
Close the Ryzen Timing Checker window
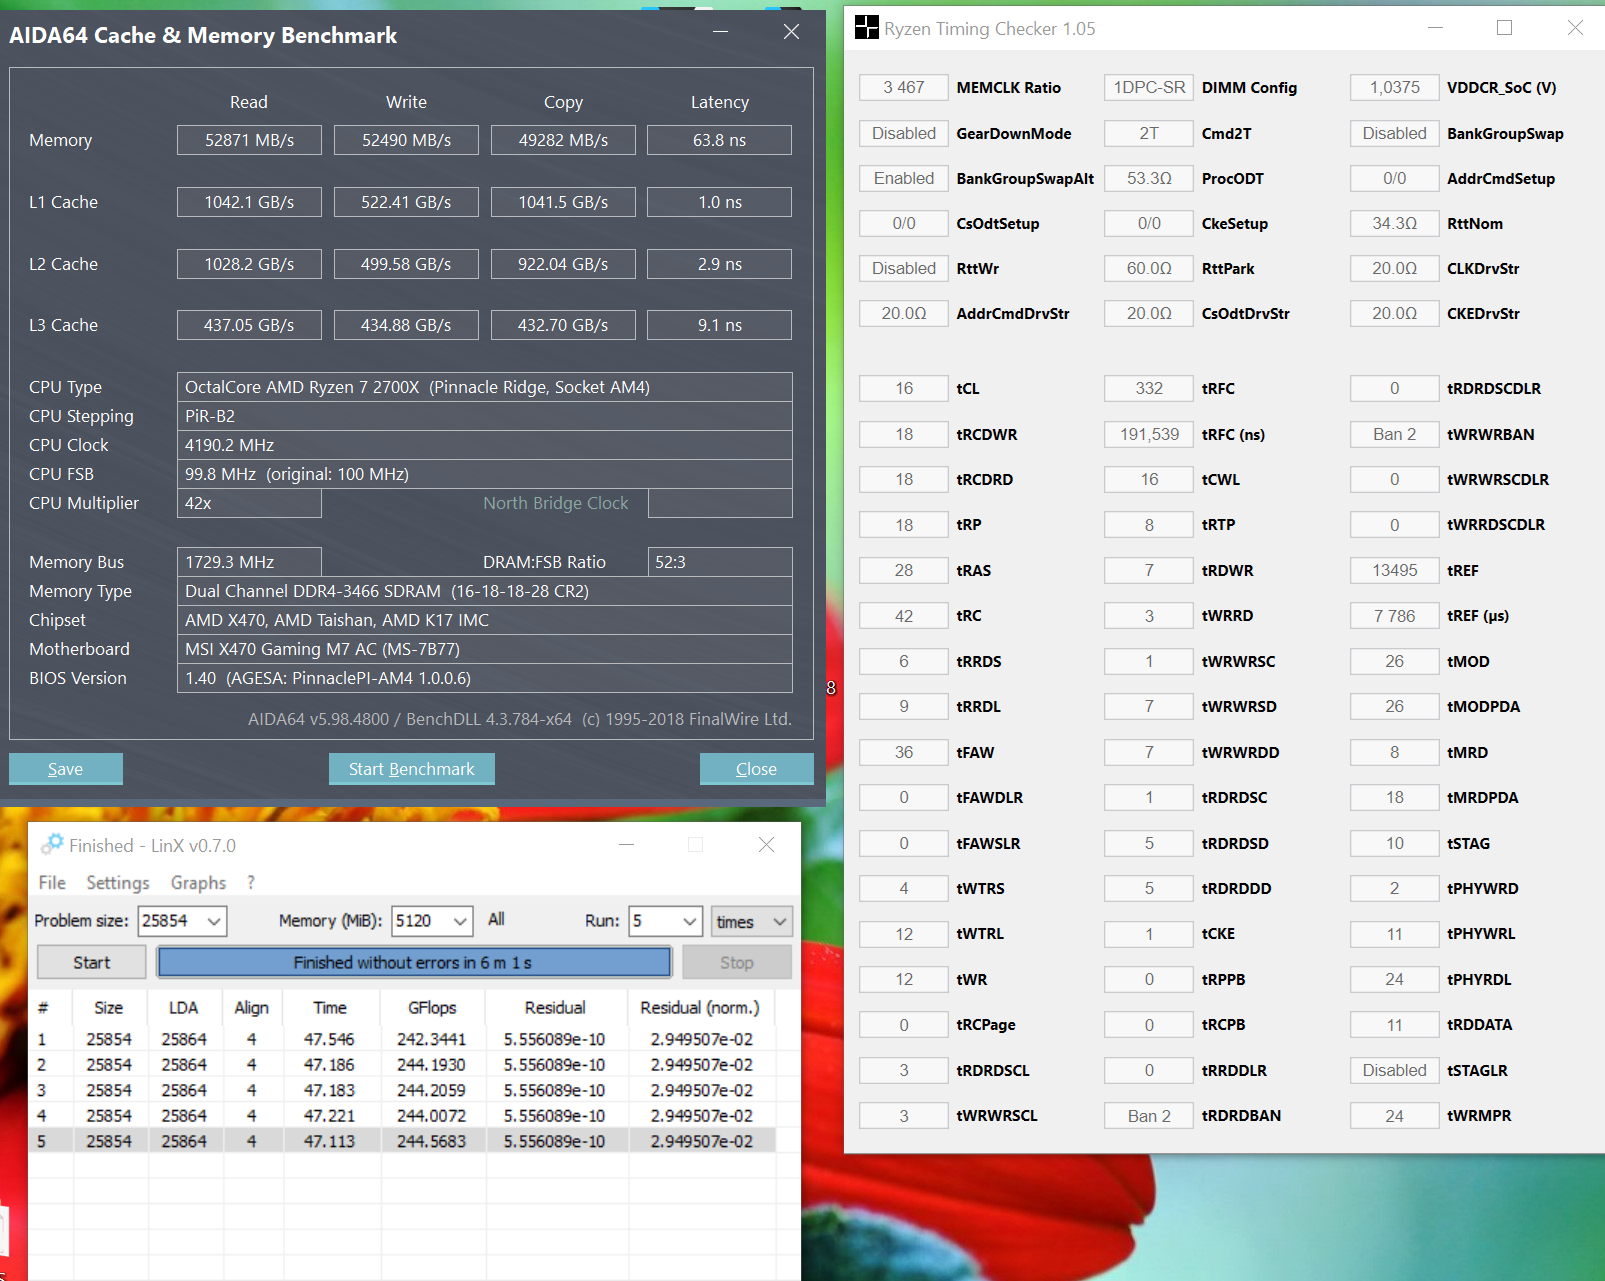click(1575, 28)
